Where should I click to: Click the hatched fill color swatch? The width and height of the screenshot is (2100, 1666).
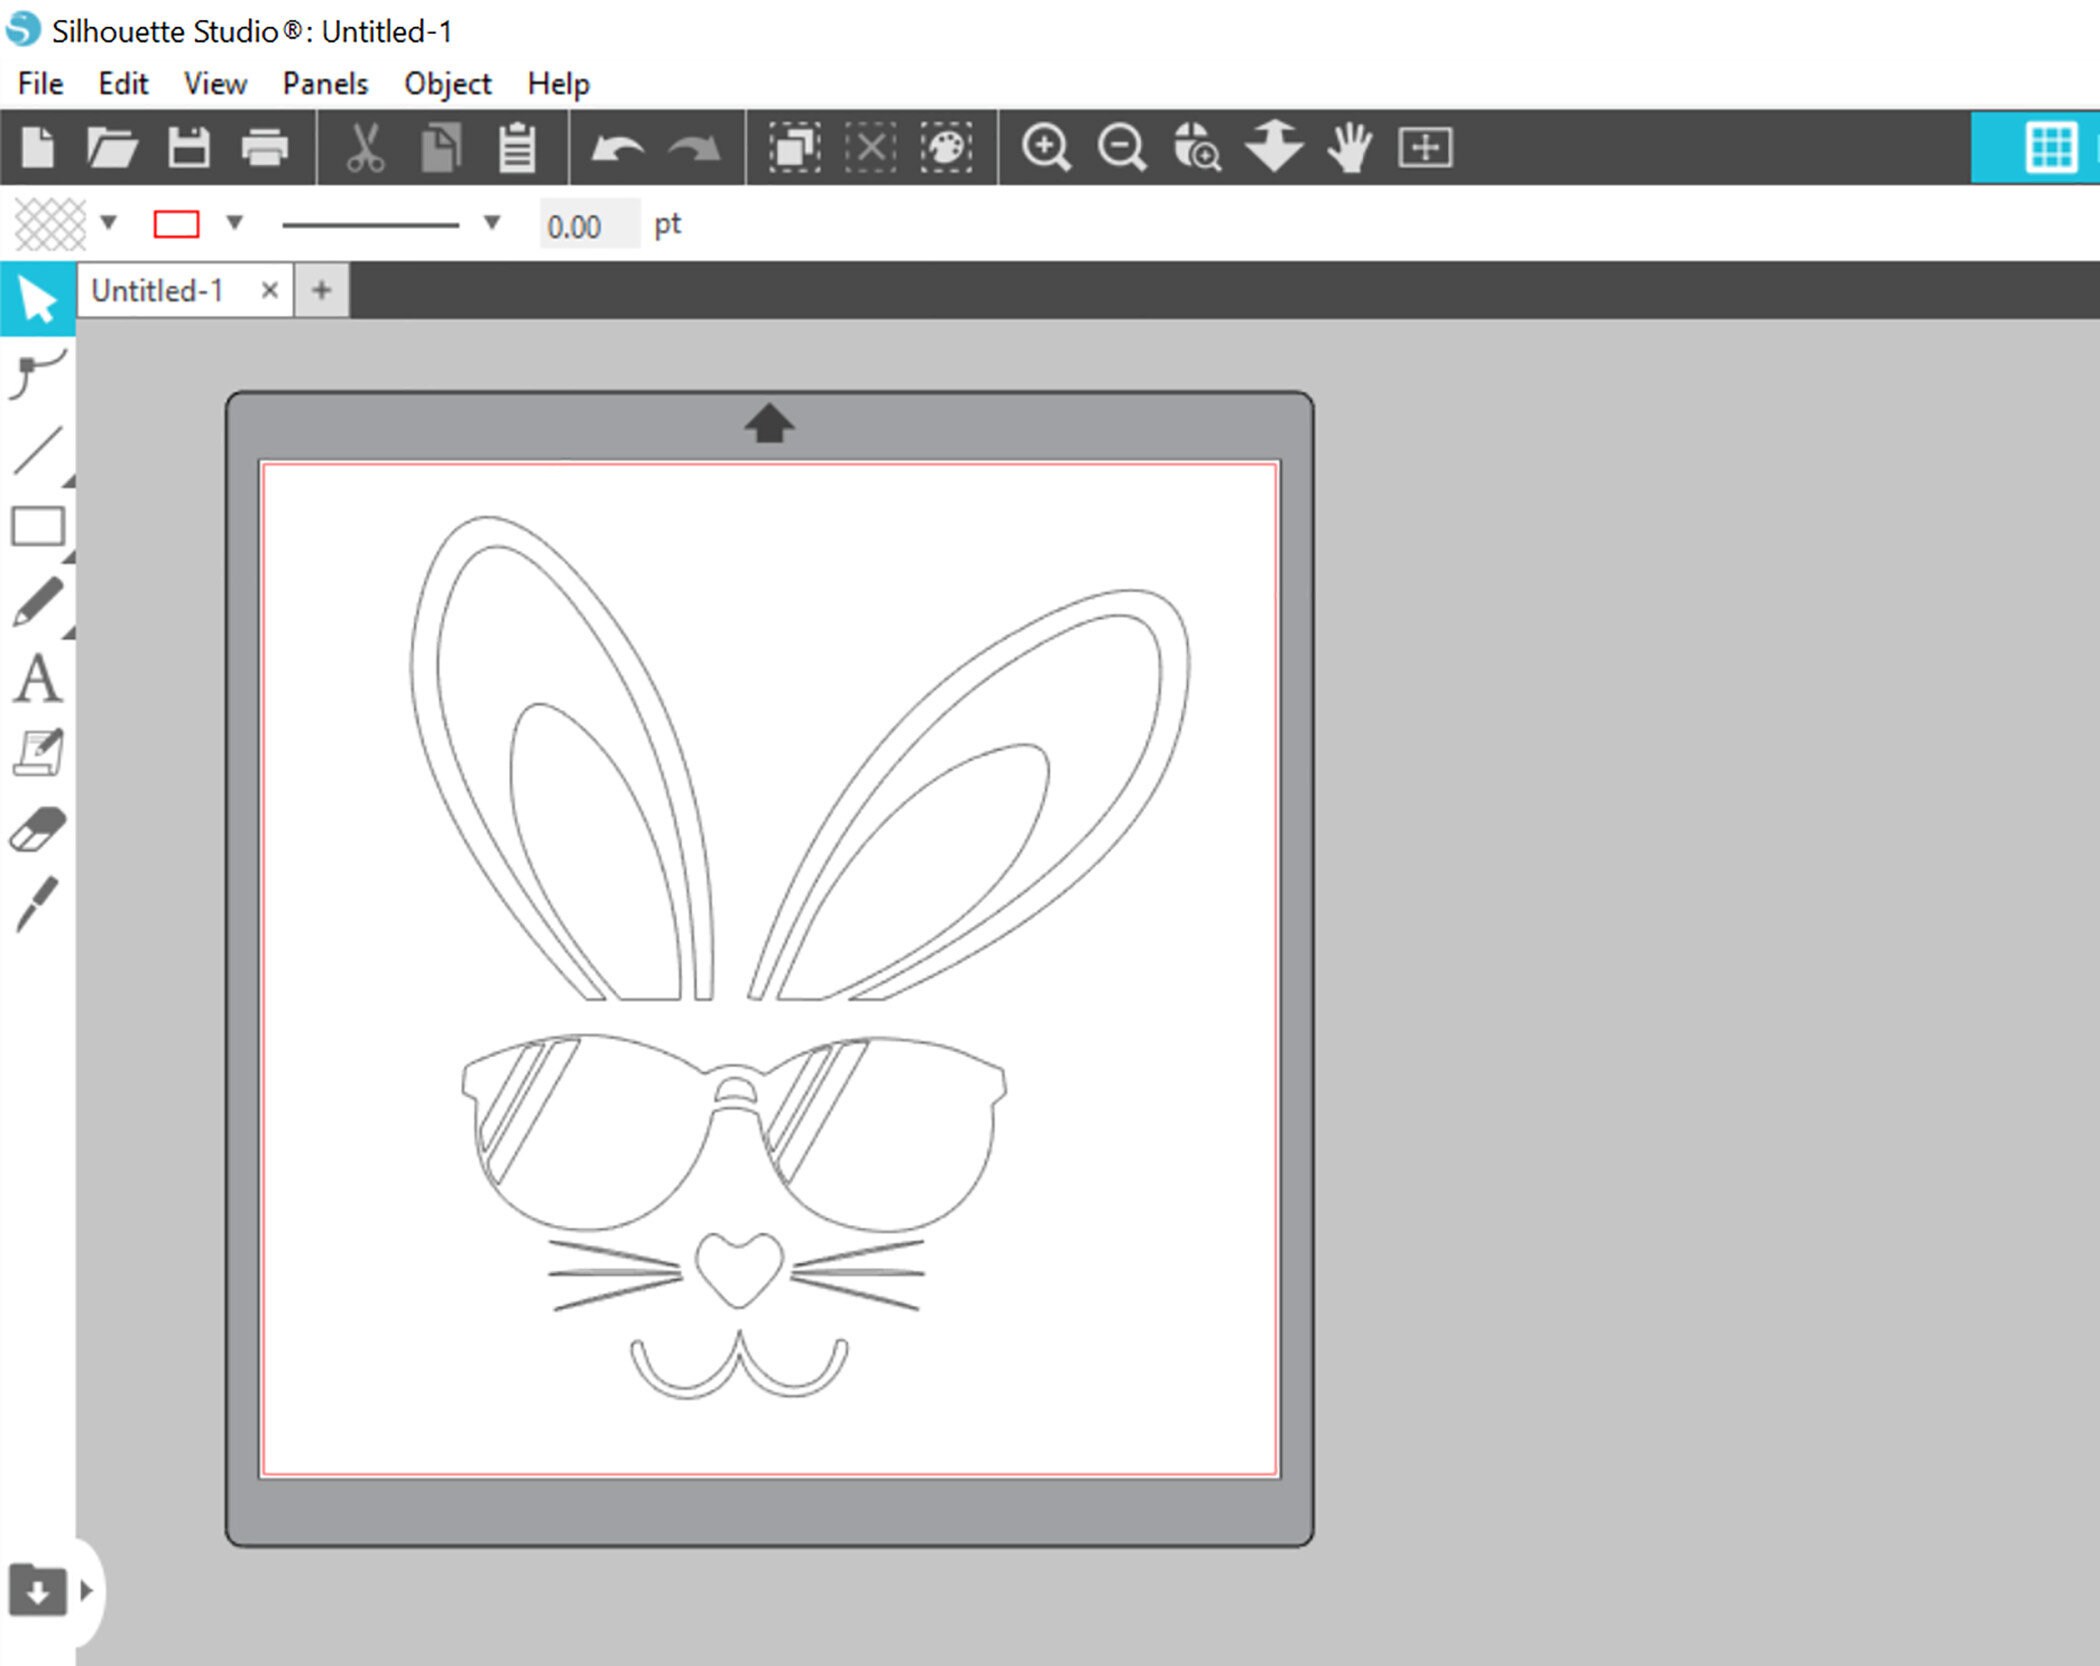[x=50, y=224]
